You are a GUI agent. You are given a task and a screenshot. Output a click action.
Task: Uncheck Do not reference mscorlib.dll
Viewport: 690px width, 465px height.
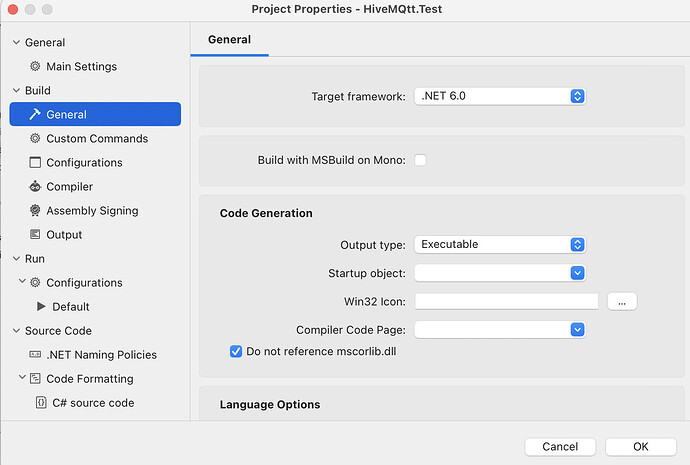pyautogui.click(x=236, y=351)
